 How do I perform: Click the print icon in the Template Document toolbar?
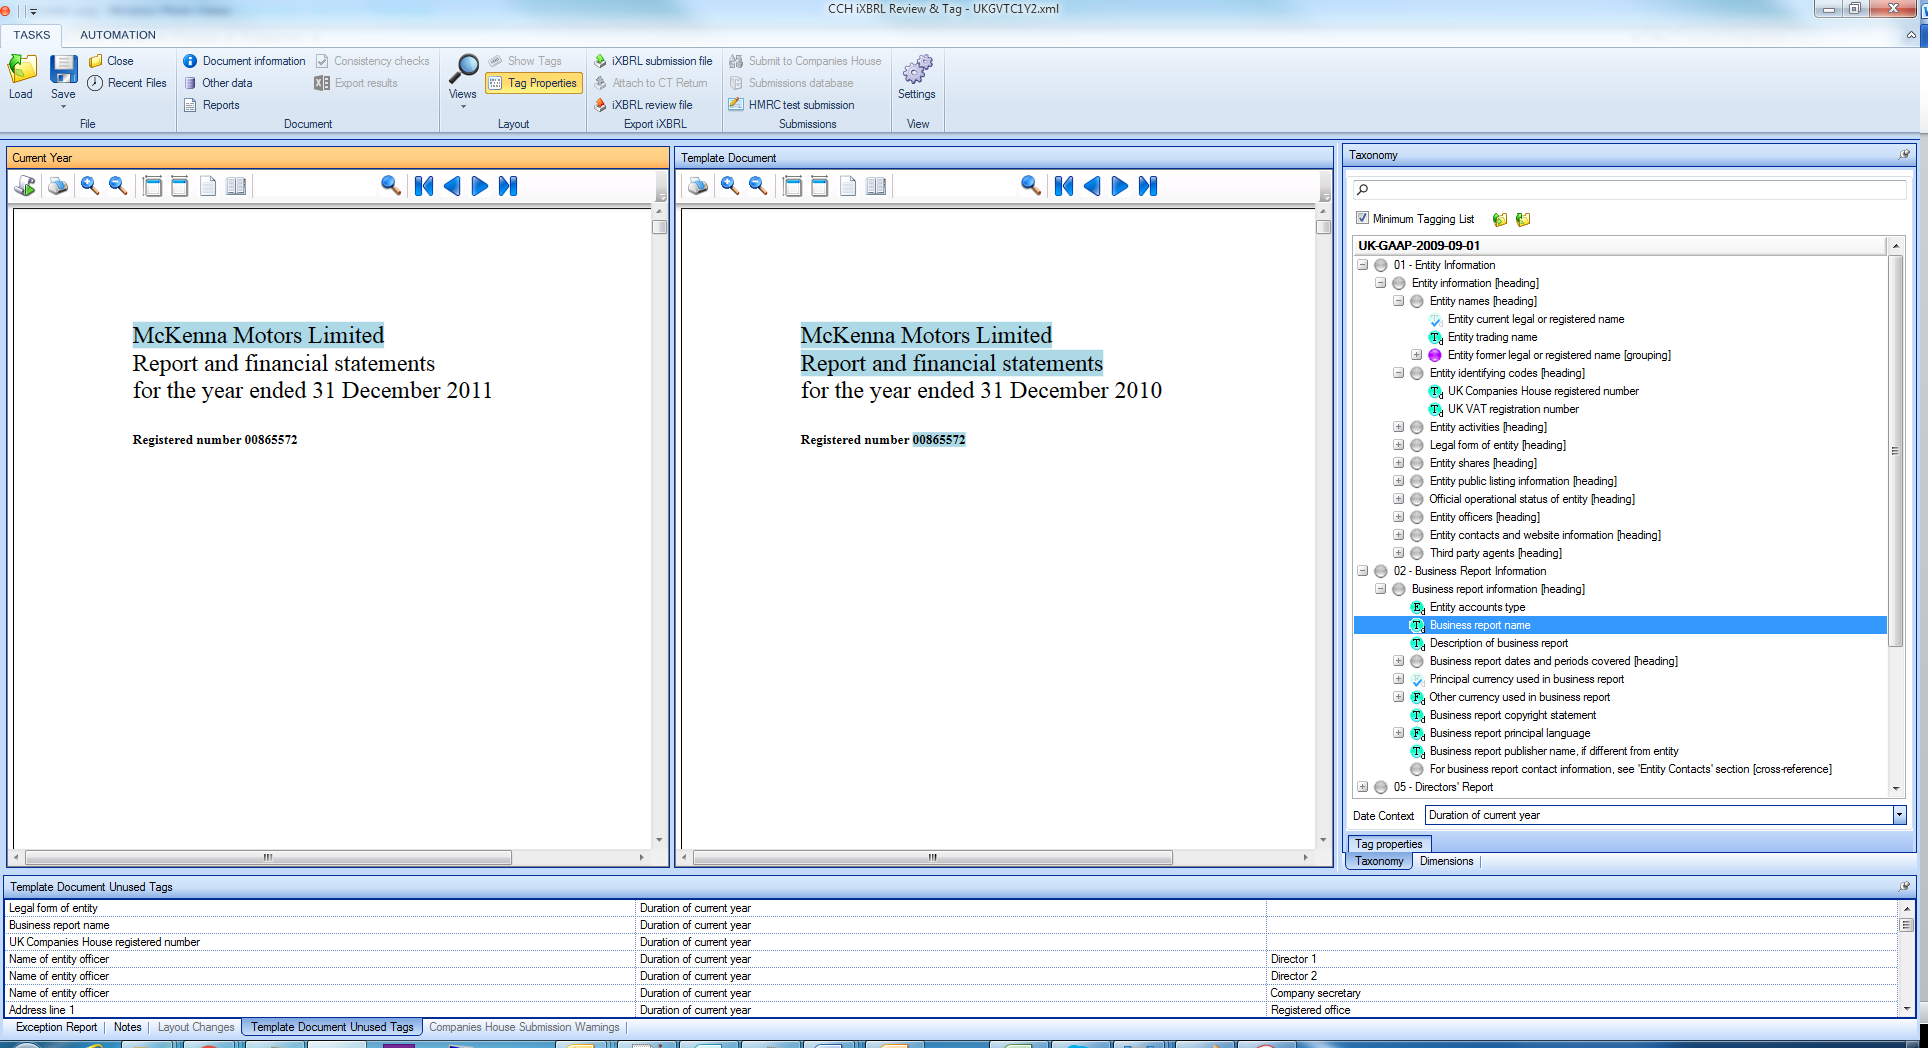pos(698,186)
